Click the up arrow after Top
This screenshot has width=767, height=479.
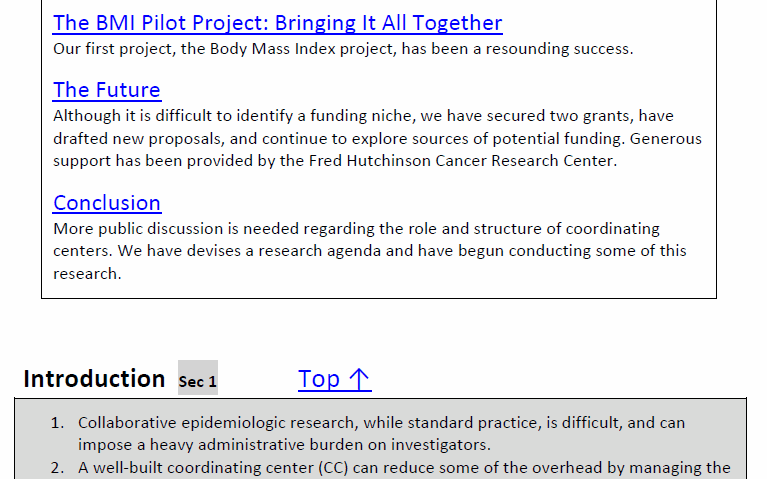[x=360, y=380]
